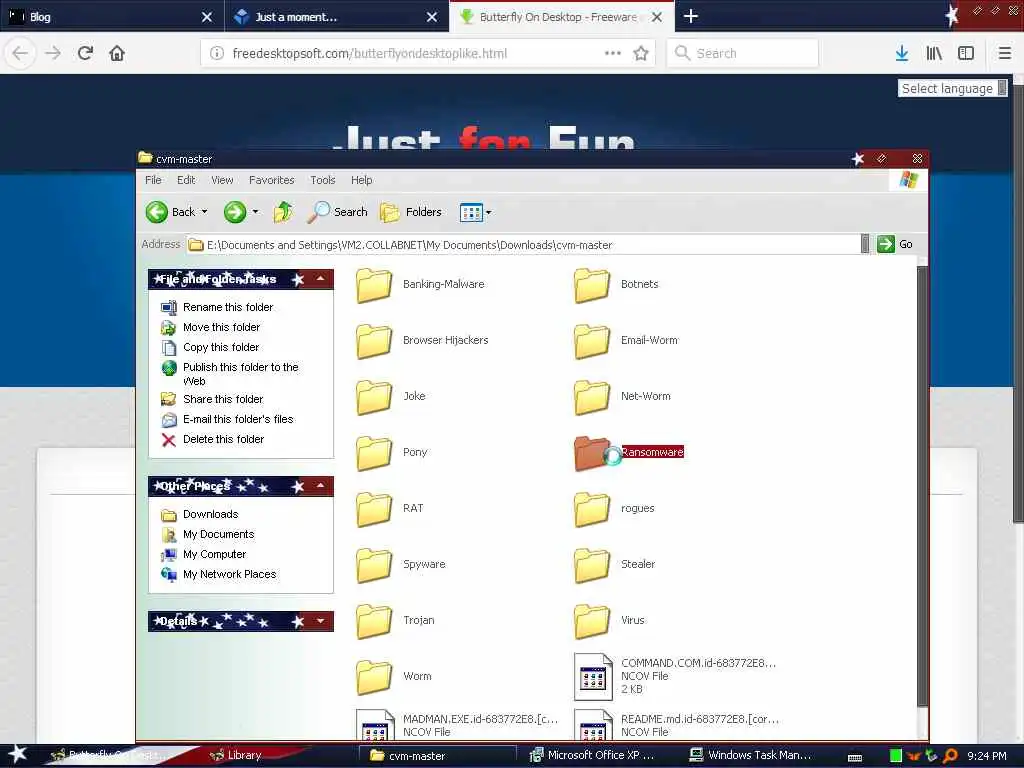This screenshot has width=1024, height=768.
Task: Collapse File and Folder Tasks panel
Action: (x=321, y=279)
